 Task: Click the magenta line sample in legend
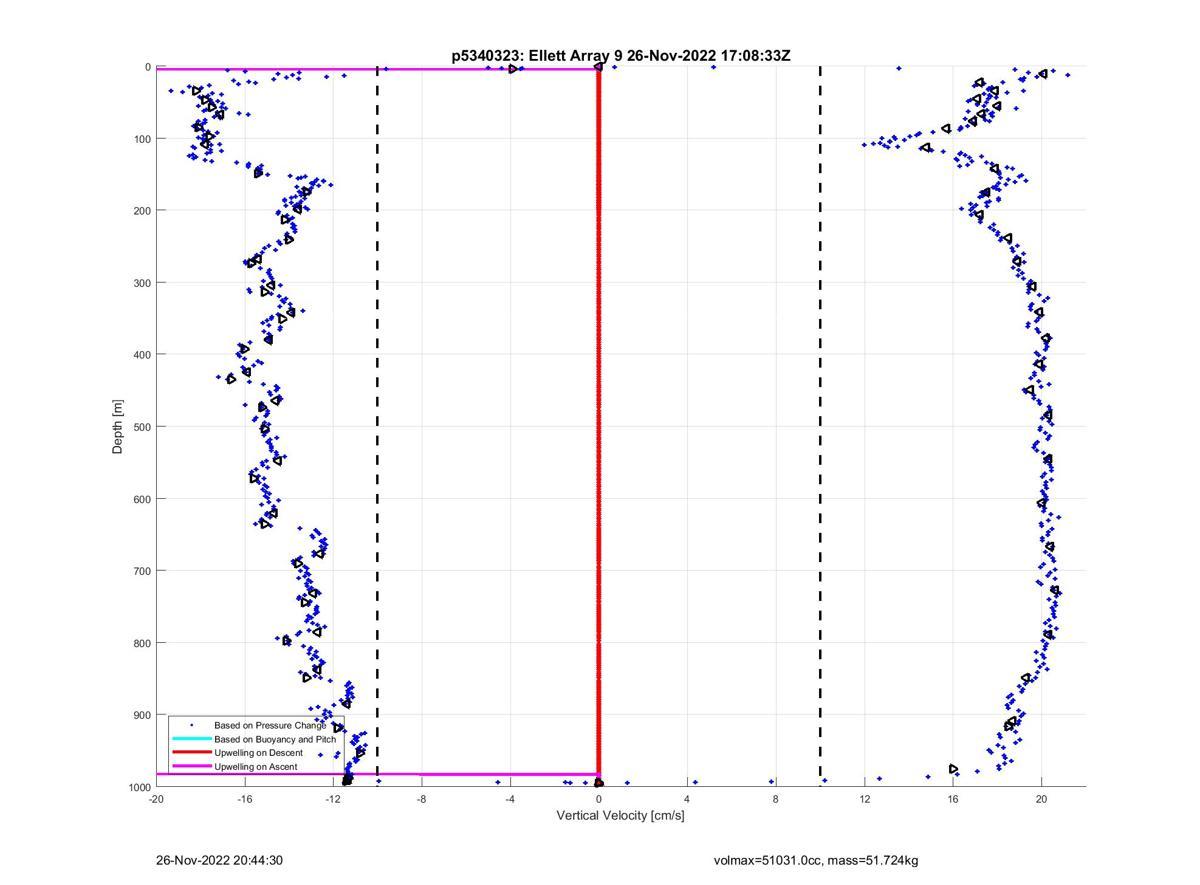coord(191,767)
